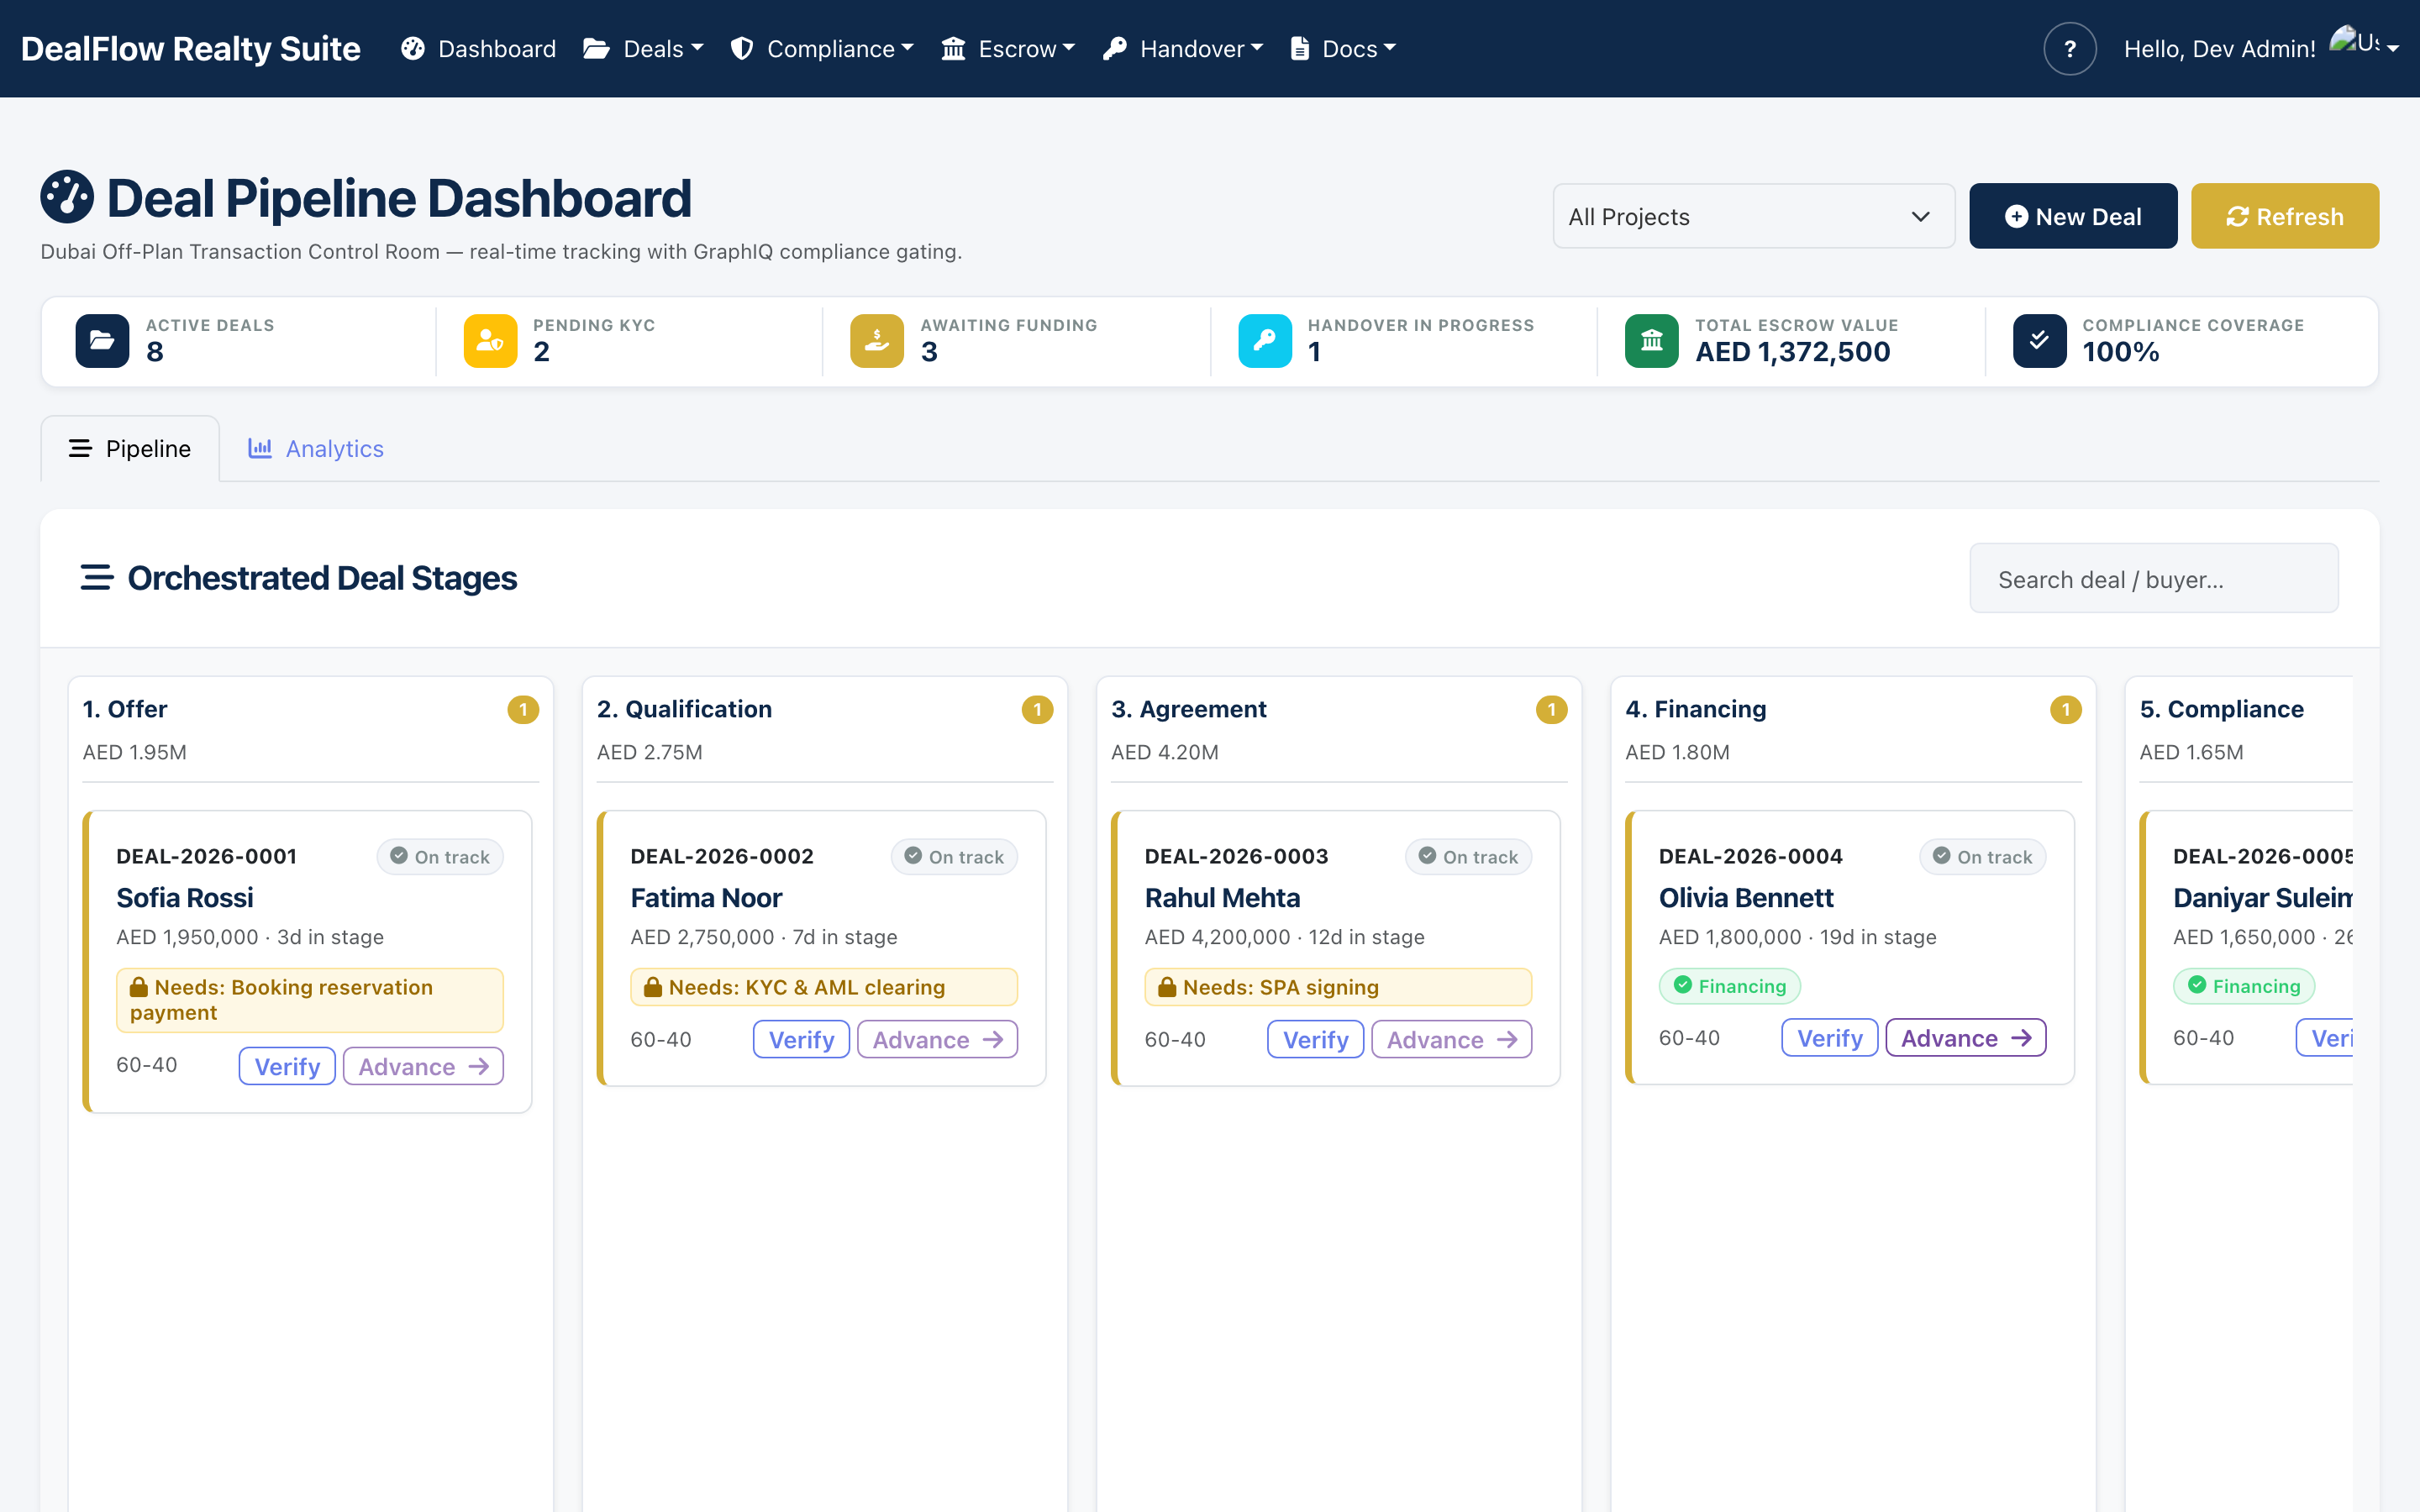Verify Fatima Noor's deal
Image resolution: width=2420 pixels, height=1512 pixels.
click(801, 1039)
